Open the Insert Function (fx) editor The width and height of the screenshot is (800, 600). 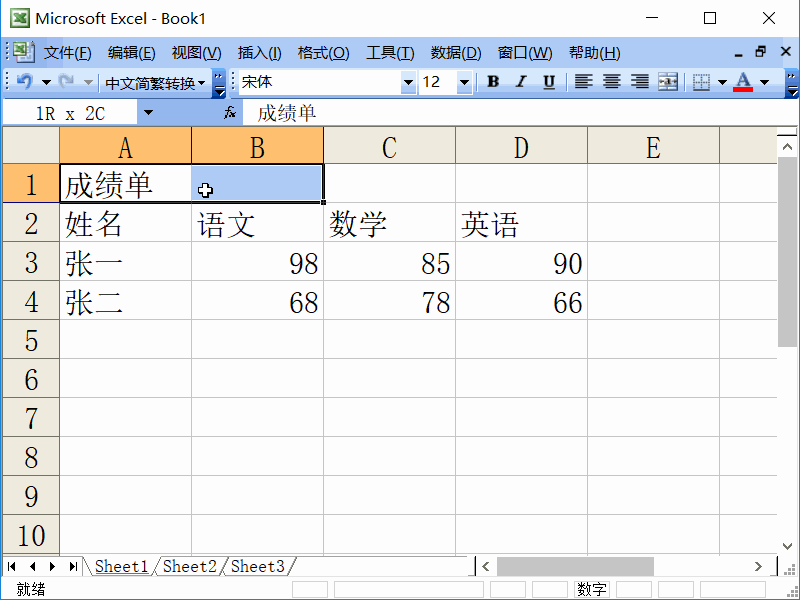[228, 112]
